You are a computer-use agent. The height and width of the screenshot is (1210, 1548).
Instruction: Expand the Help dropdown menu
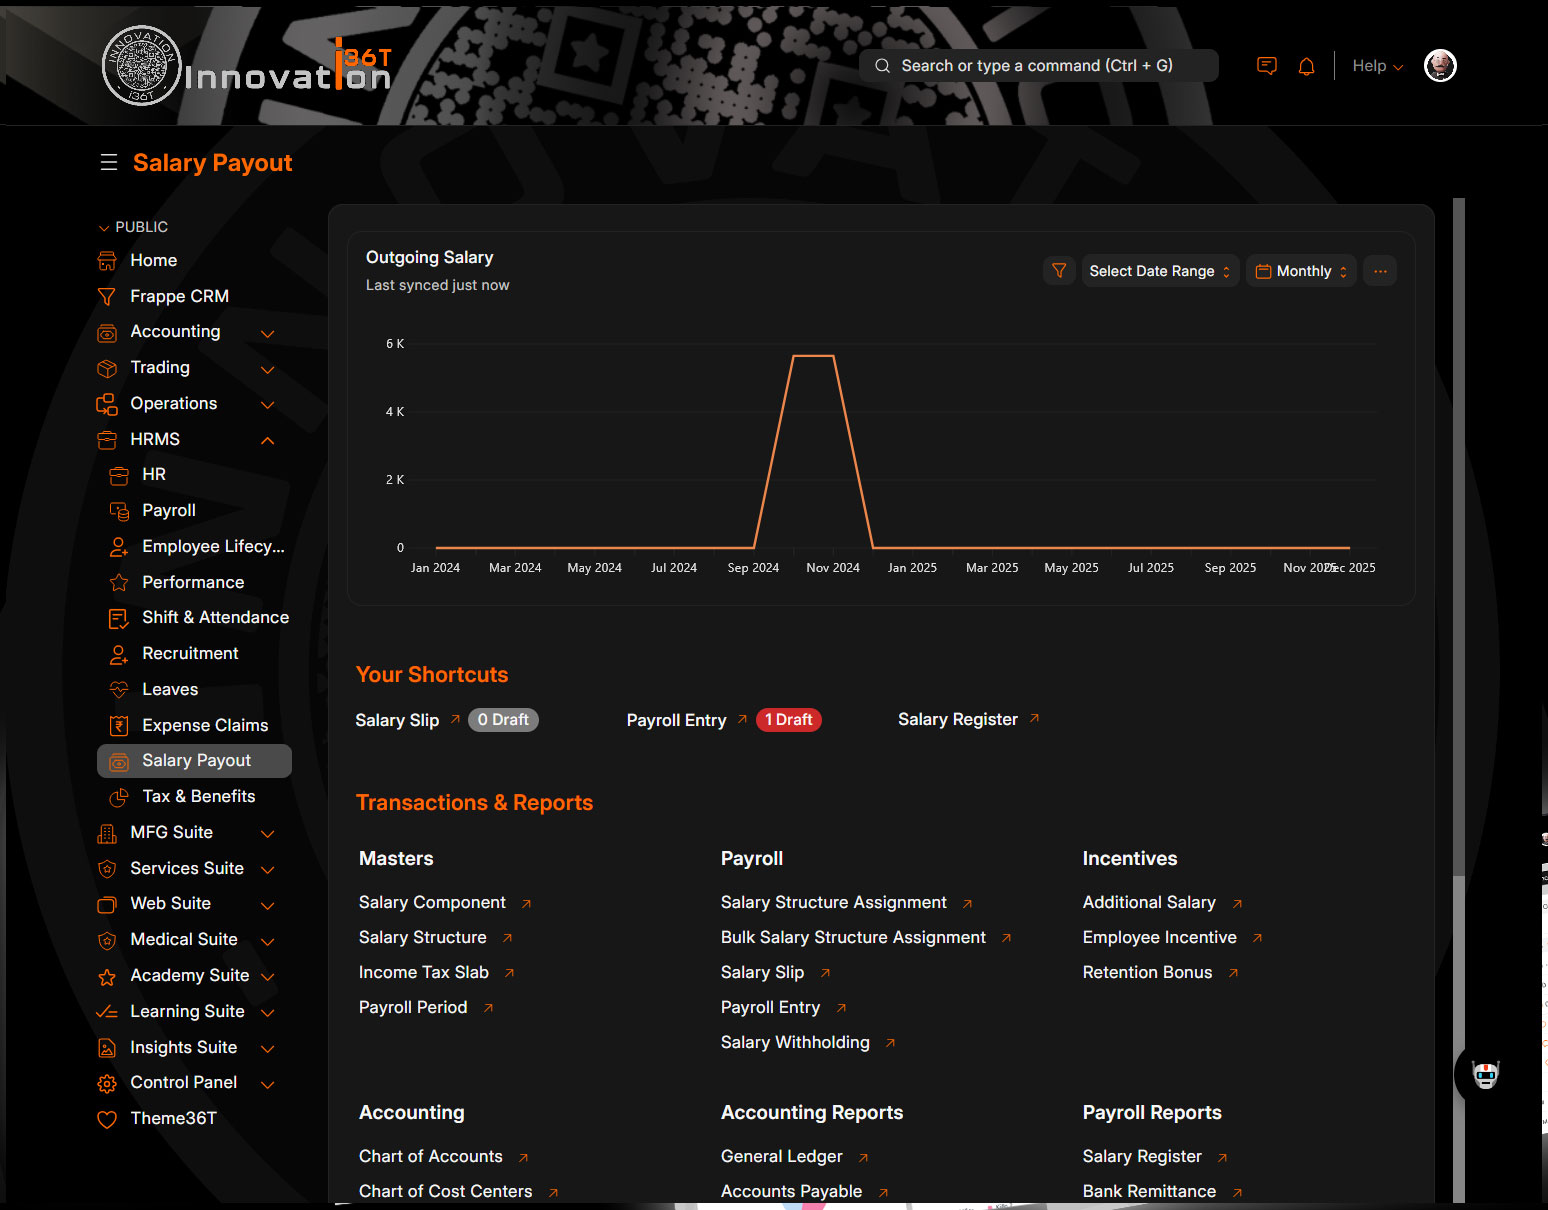[1377, 66]
